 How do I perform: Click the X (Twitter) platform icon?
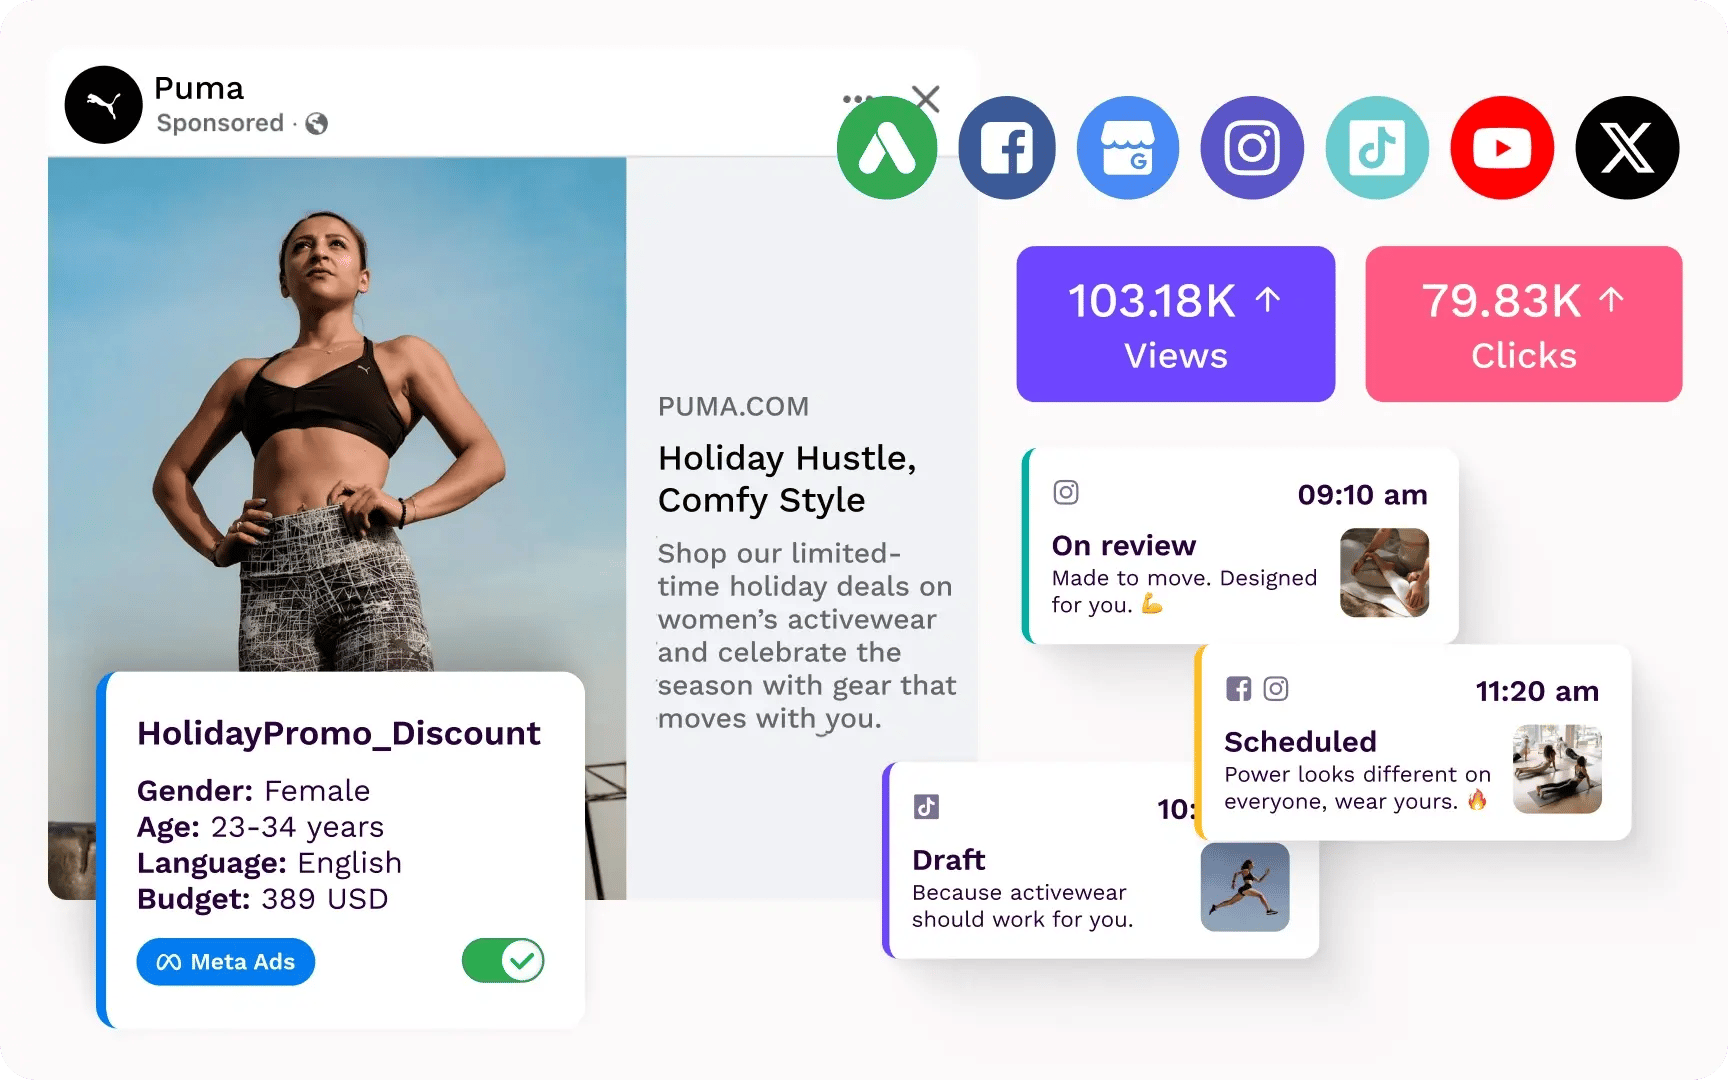pyautogui.click(x=1626, y=147)
